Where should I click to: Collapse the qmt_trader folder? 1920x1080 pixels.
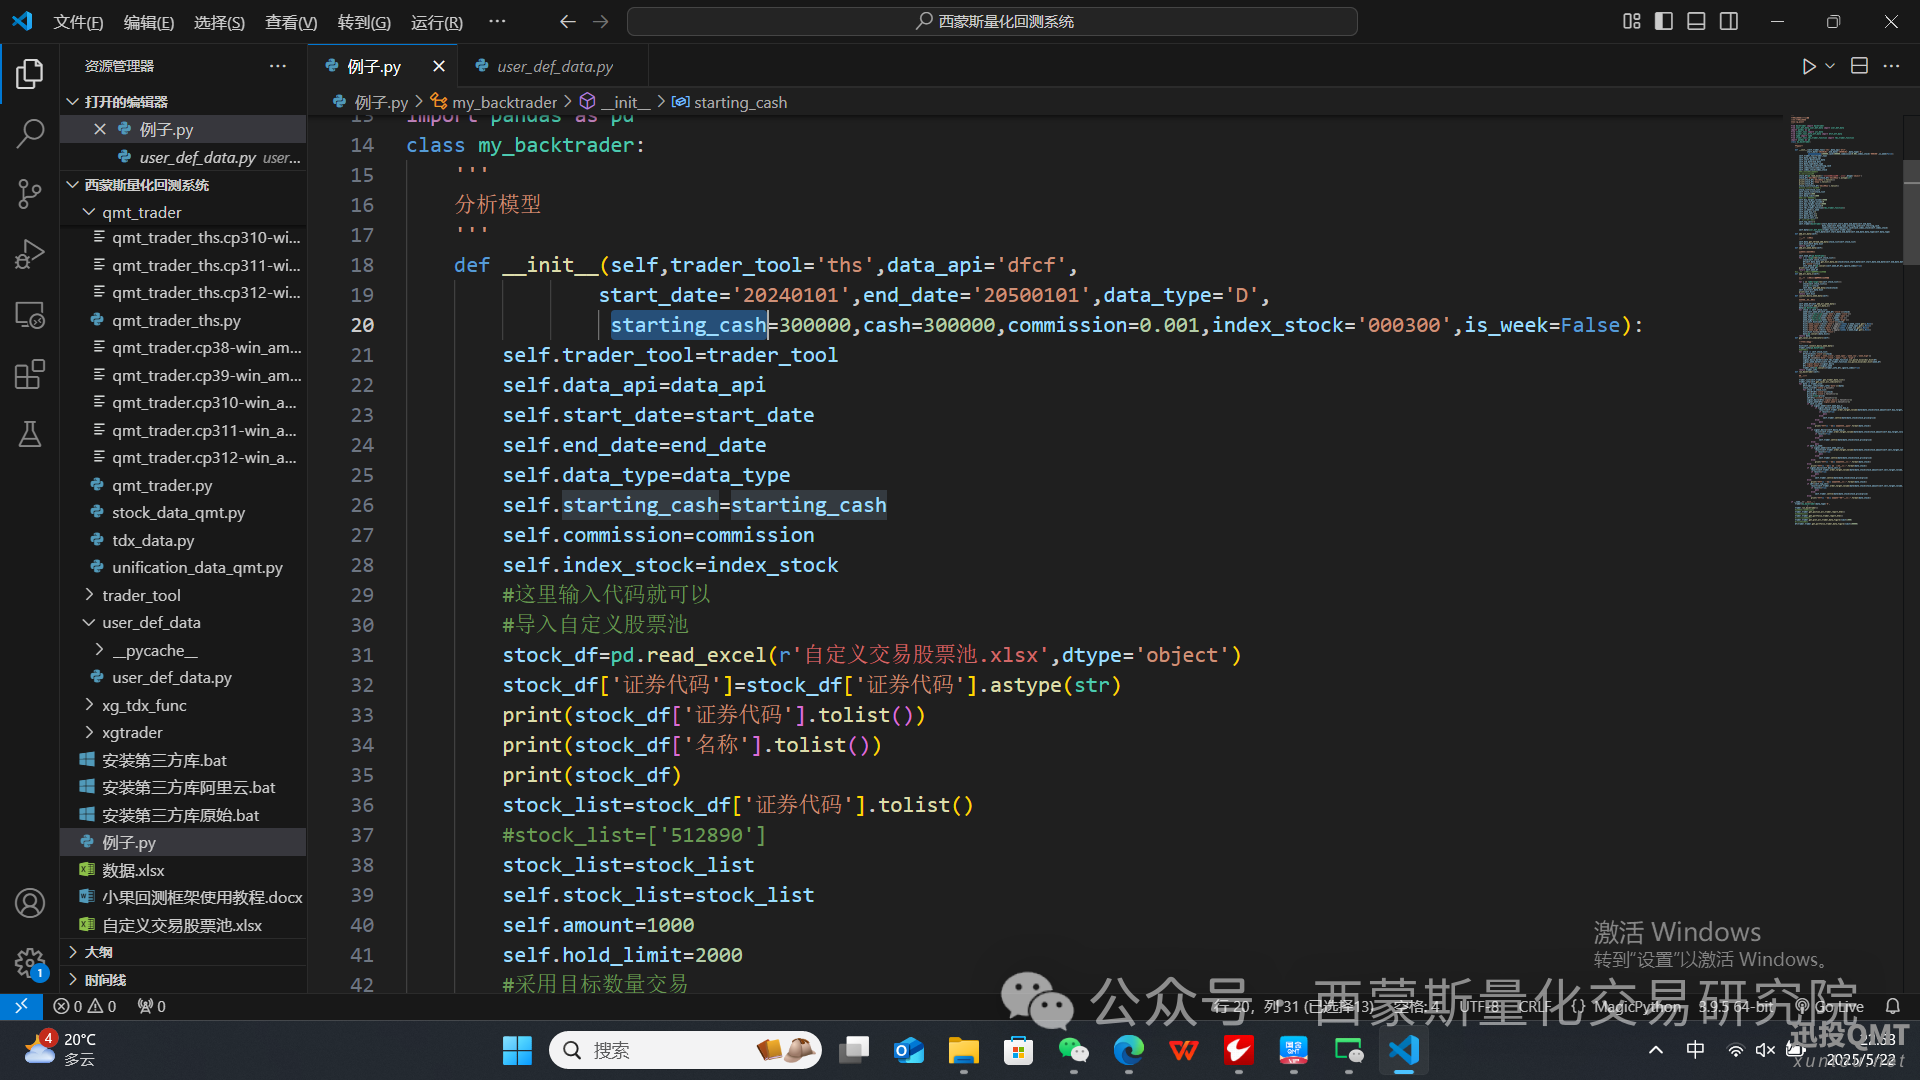coord(89,212)
